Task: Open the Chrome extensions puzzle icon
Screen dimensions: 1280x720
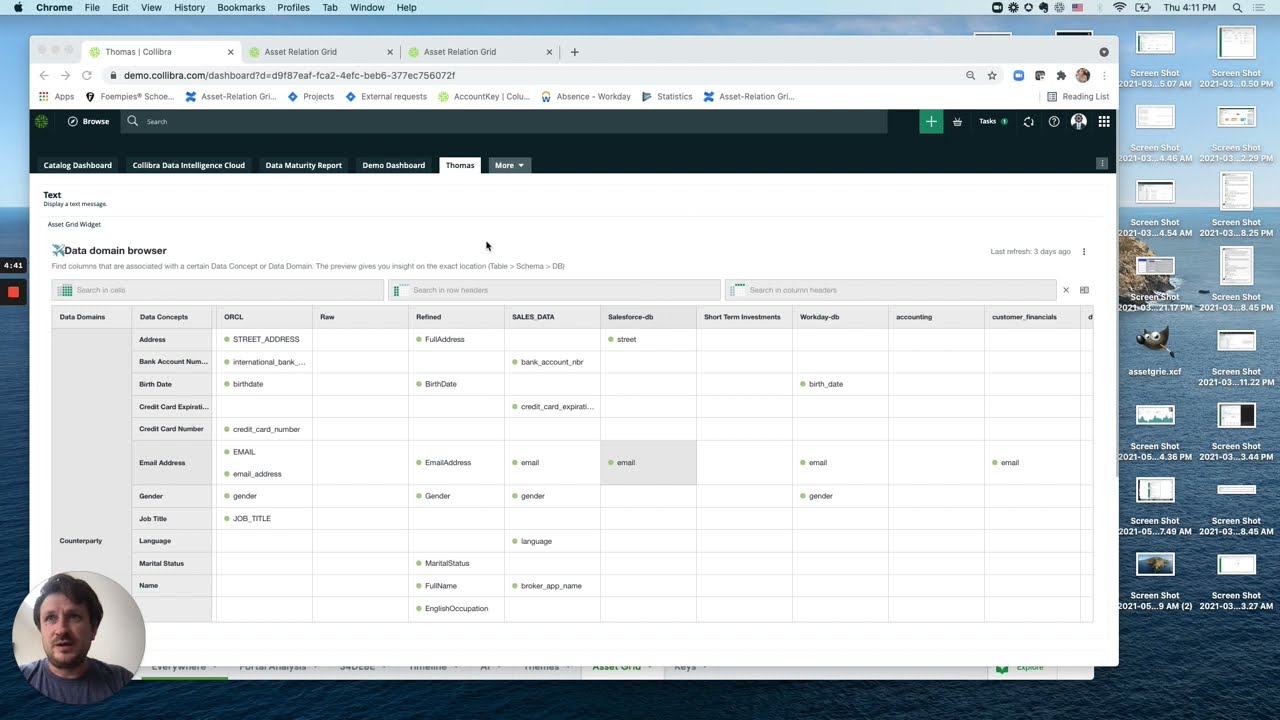Action: coord(1061,75)
